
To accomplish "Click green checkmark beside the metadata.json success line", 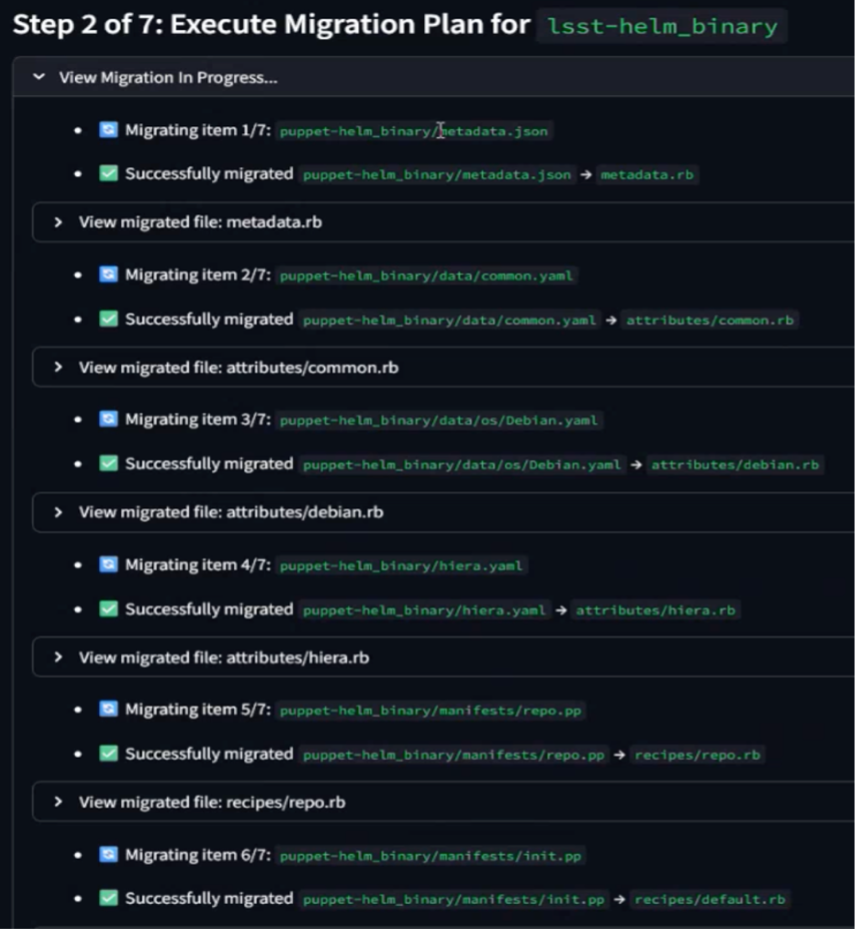I will tap(108, 173).
